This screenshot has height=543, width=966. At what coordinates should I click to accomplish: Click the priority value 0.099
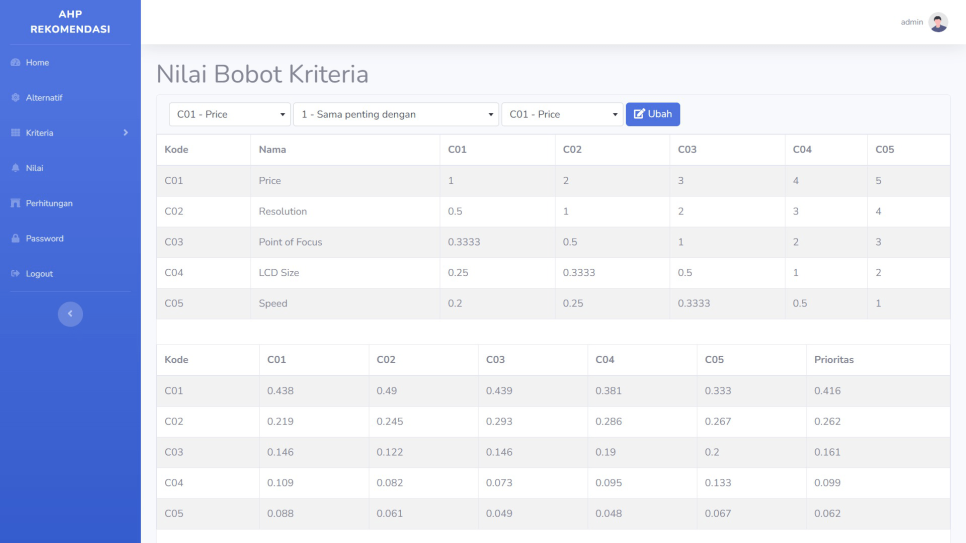coord(827,483)
